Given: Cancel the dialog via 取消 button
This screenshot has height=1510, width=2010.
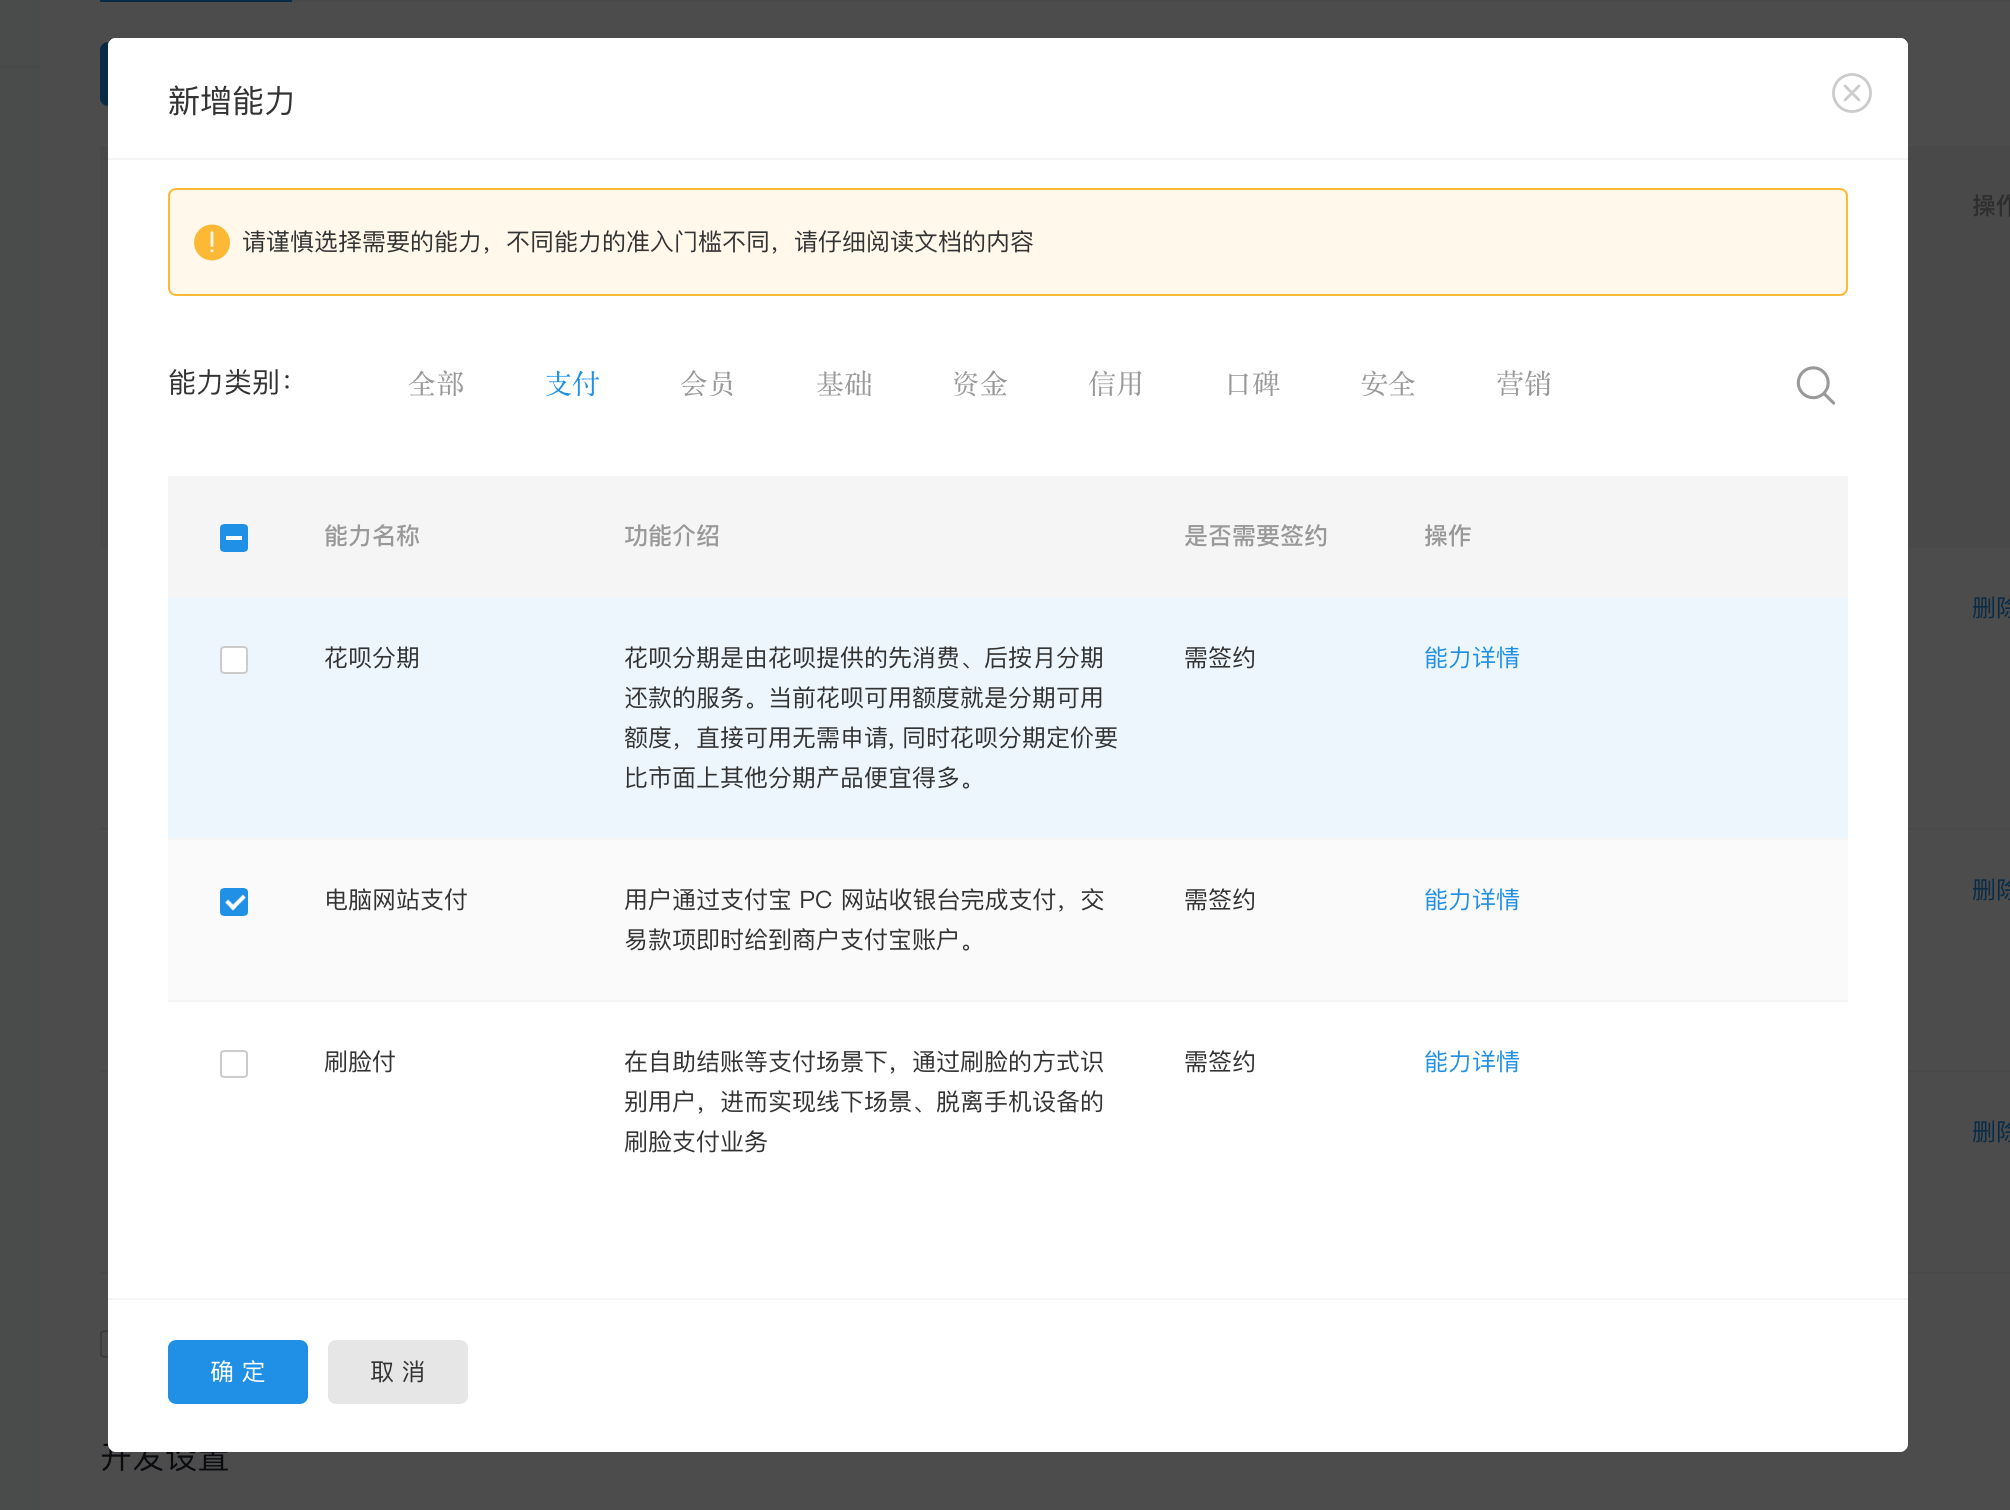Looking at the screenshot, I should point(397,1371).
